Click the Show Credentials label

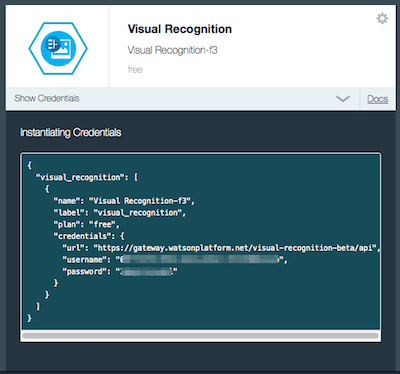pos(47,98)
